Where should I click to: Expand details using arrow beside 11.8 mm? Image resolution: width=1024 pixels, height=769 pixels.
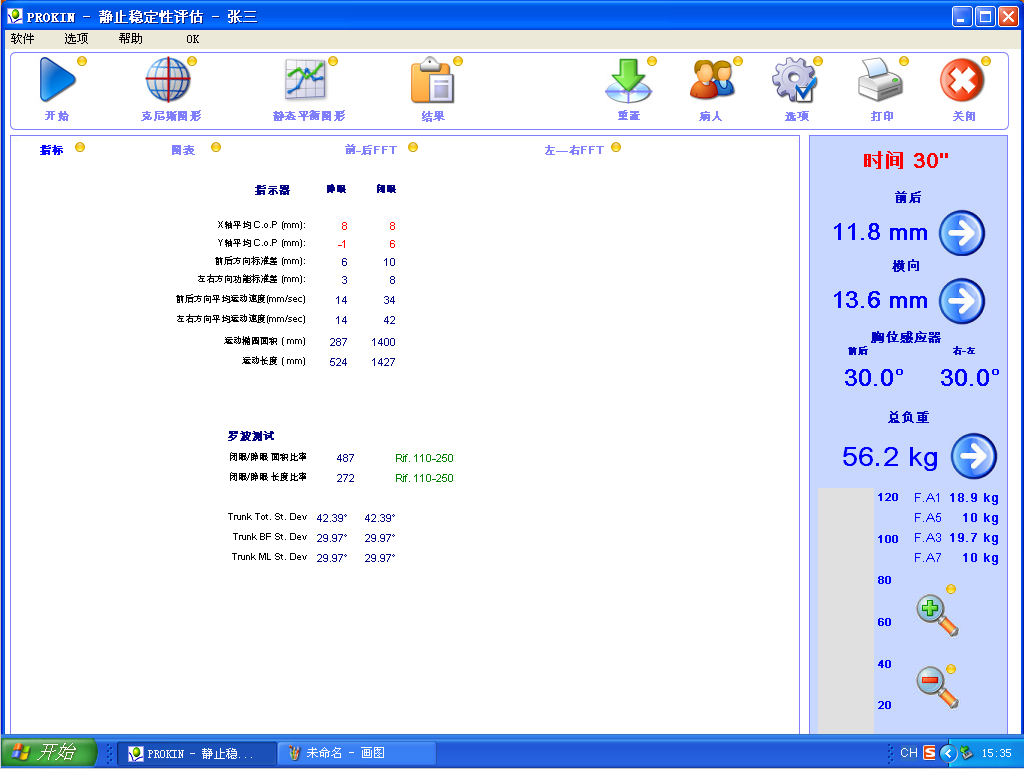[961, 233]
